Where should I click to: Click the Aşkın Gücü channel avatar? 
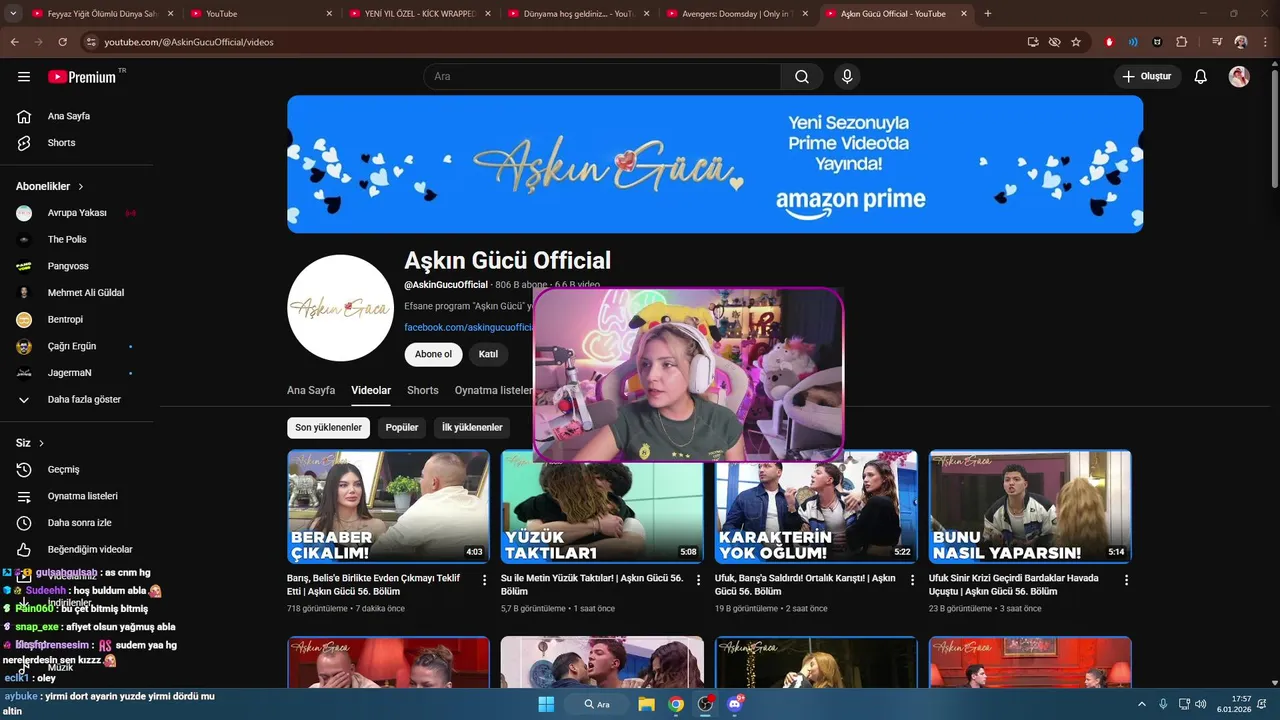tap(340, 308)
